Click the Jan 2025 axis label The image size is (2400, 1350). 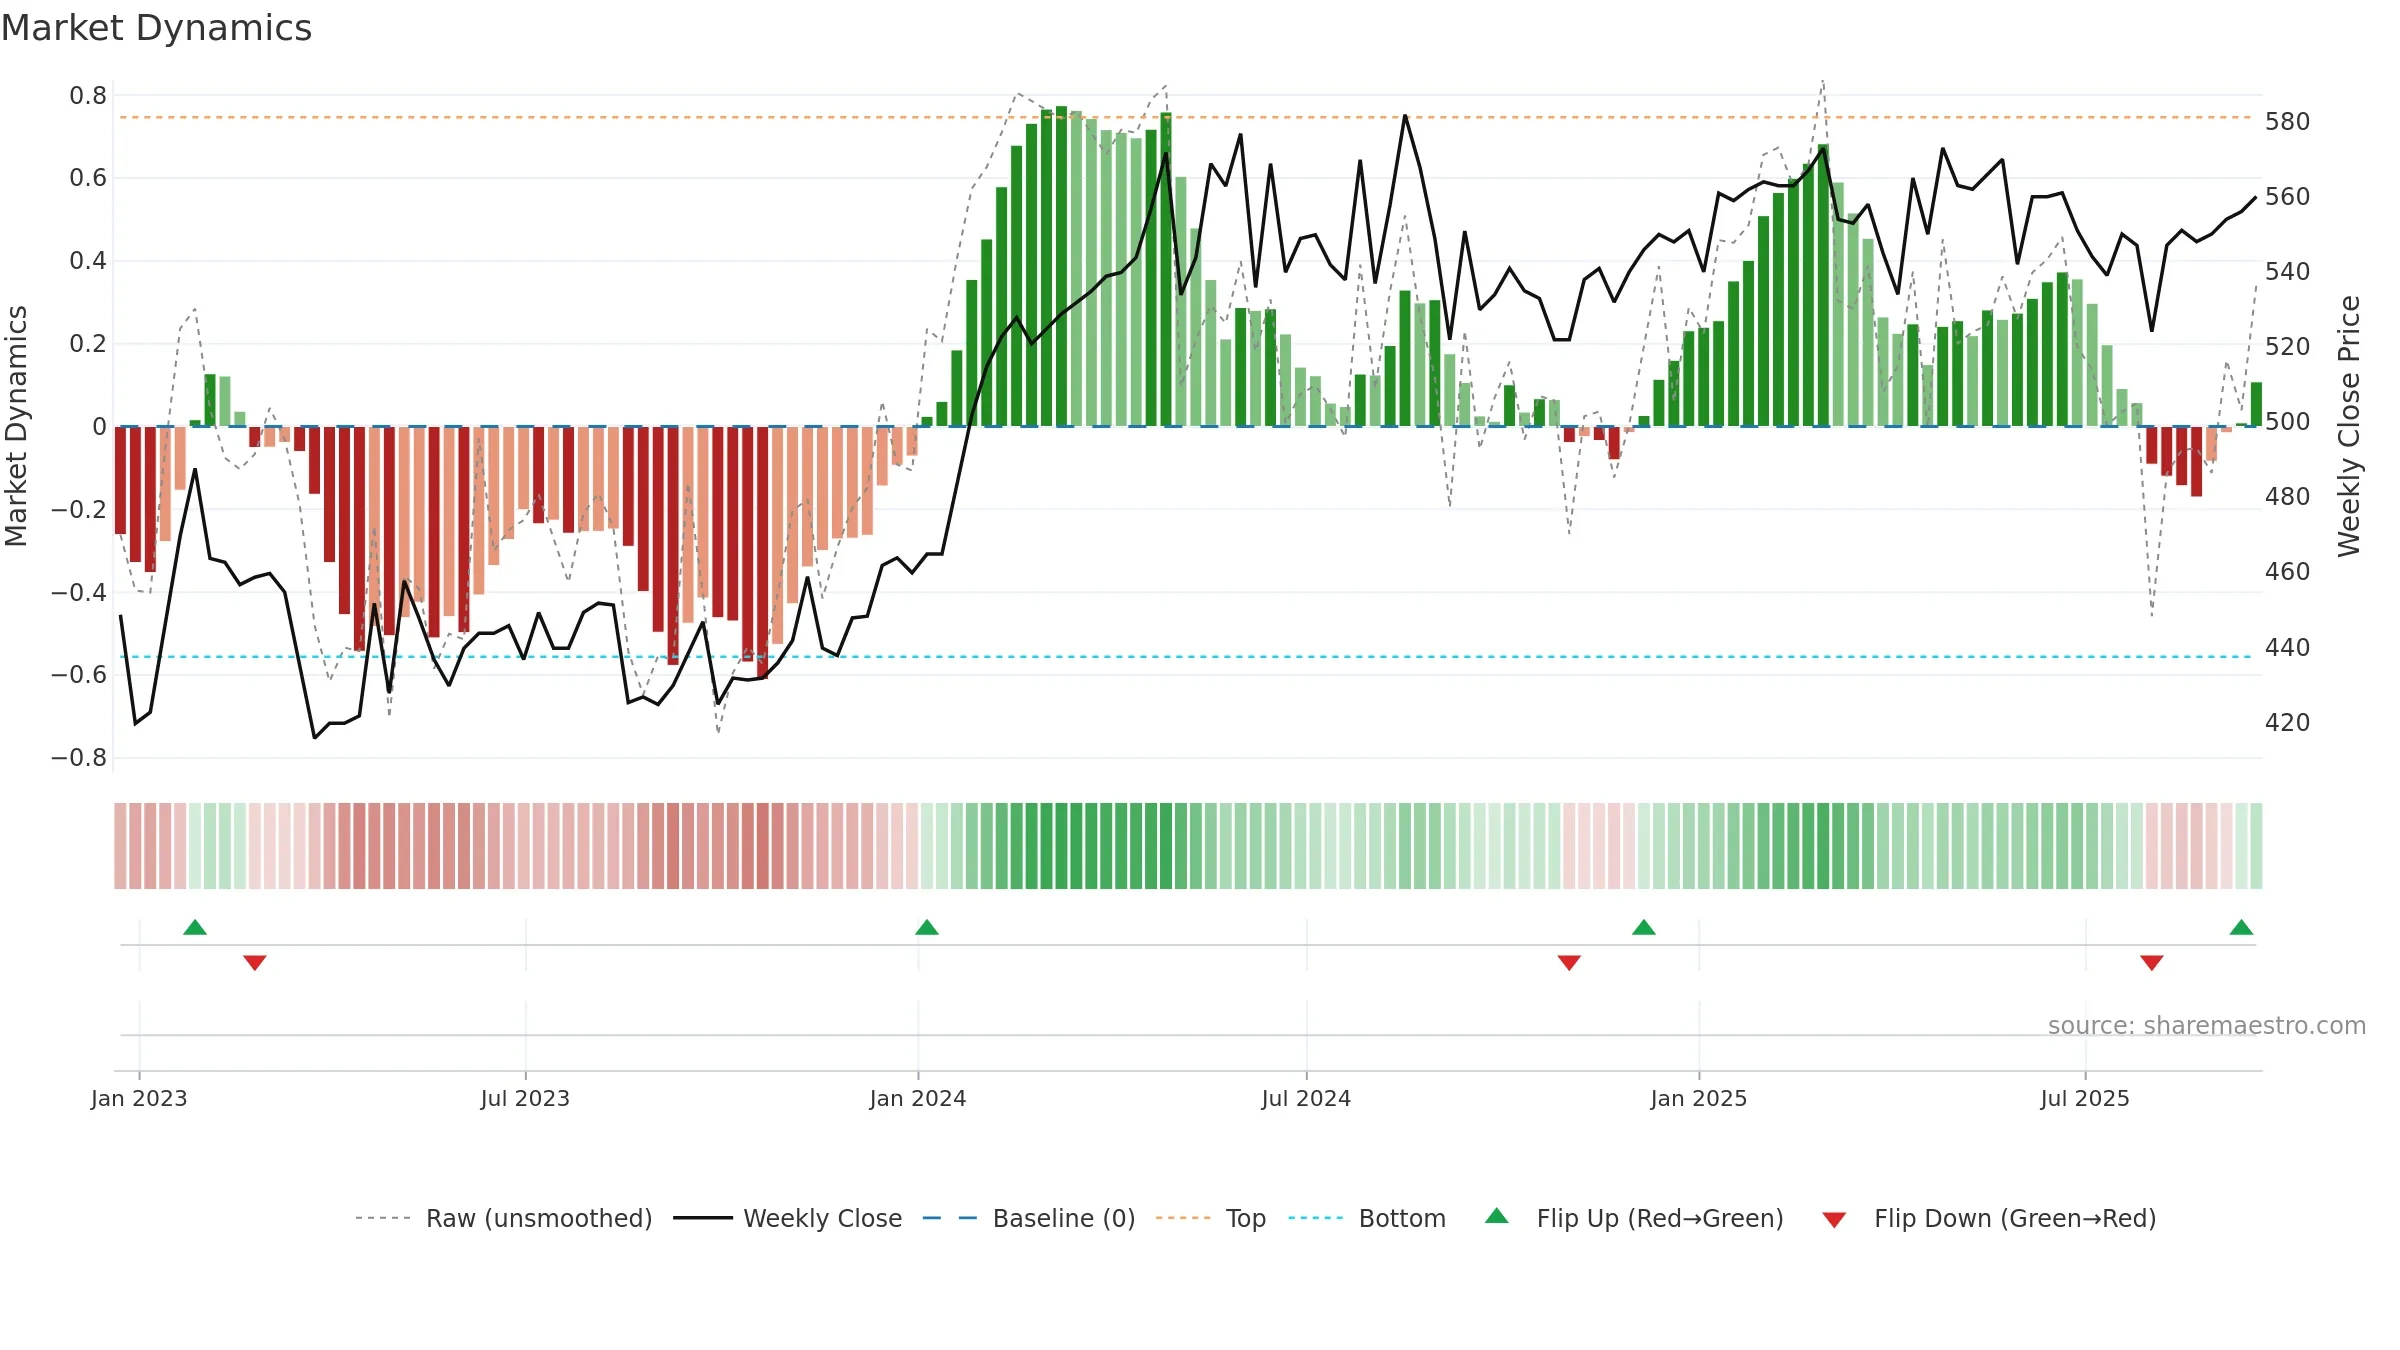click(1699, 1098)
